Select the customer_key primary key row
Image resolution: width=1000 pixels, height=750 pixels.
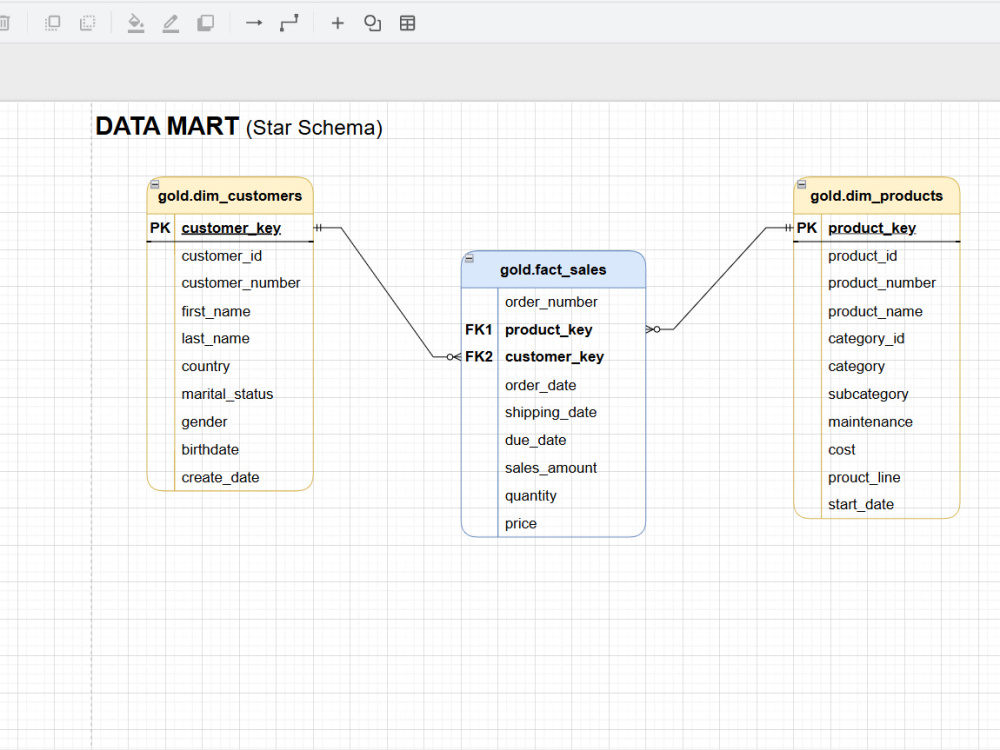(x=230, y=228)
